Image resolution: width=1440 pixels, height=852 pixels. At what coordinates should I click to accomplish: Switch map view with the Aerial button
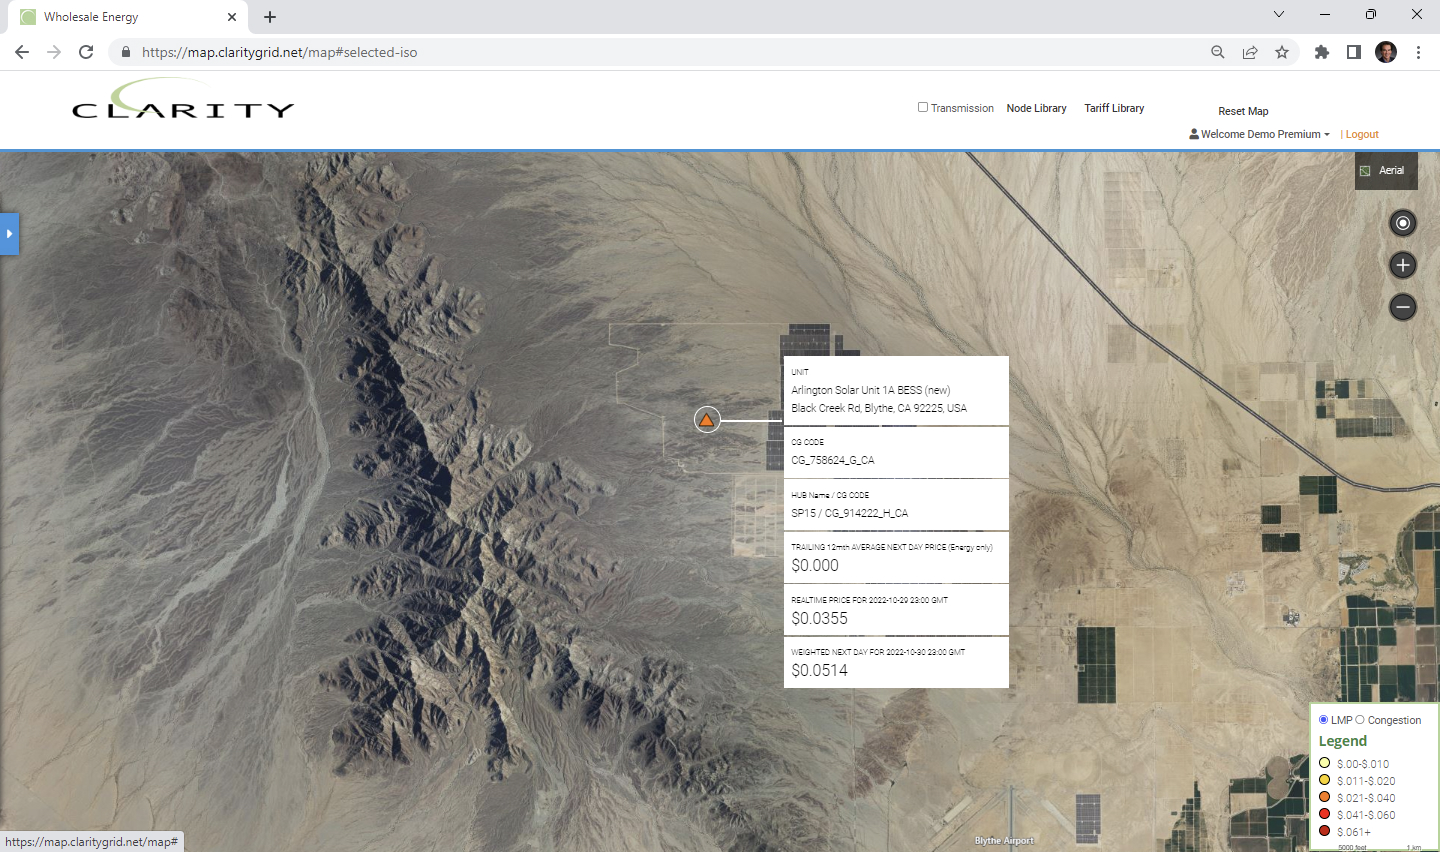1386,171
